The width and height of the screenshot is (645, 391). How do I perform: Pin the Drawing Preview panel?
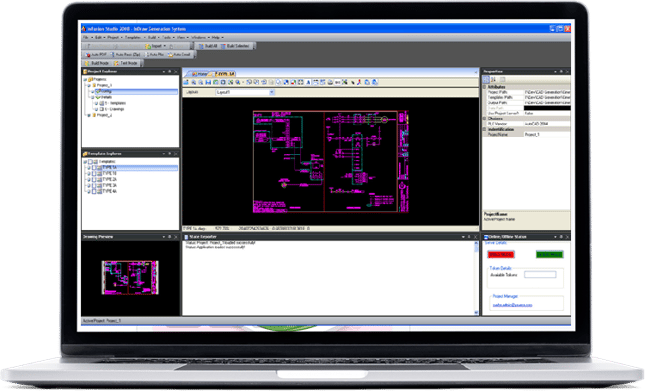169,237
